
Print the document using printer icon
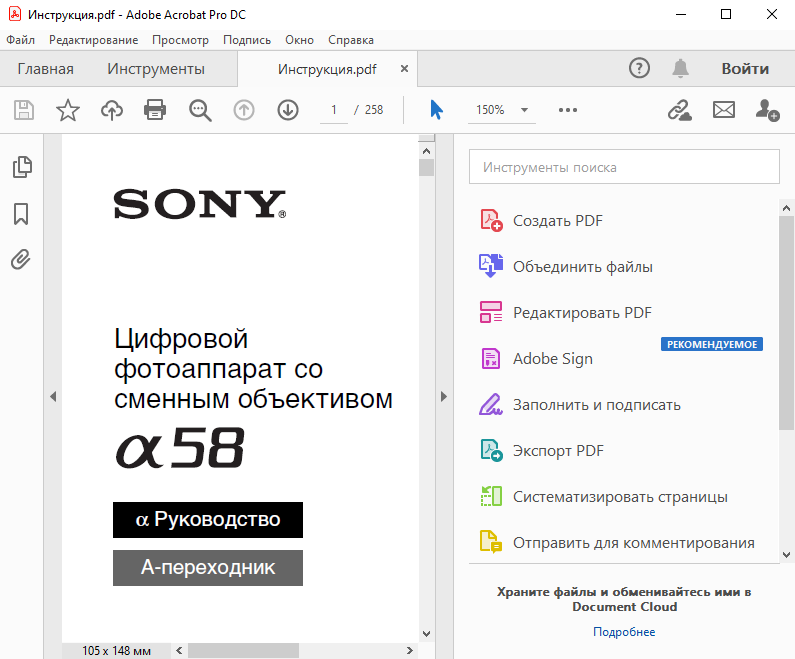[x=155, y=110]
